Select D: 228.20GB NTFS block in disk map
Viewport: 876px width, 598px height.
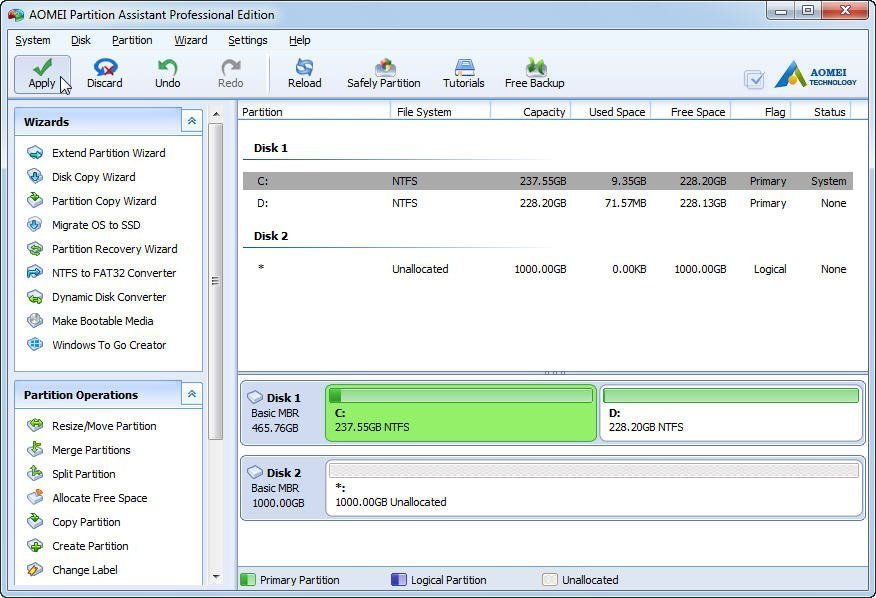coord(731,413)
